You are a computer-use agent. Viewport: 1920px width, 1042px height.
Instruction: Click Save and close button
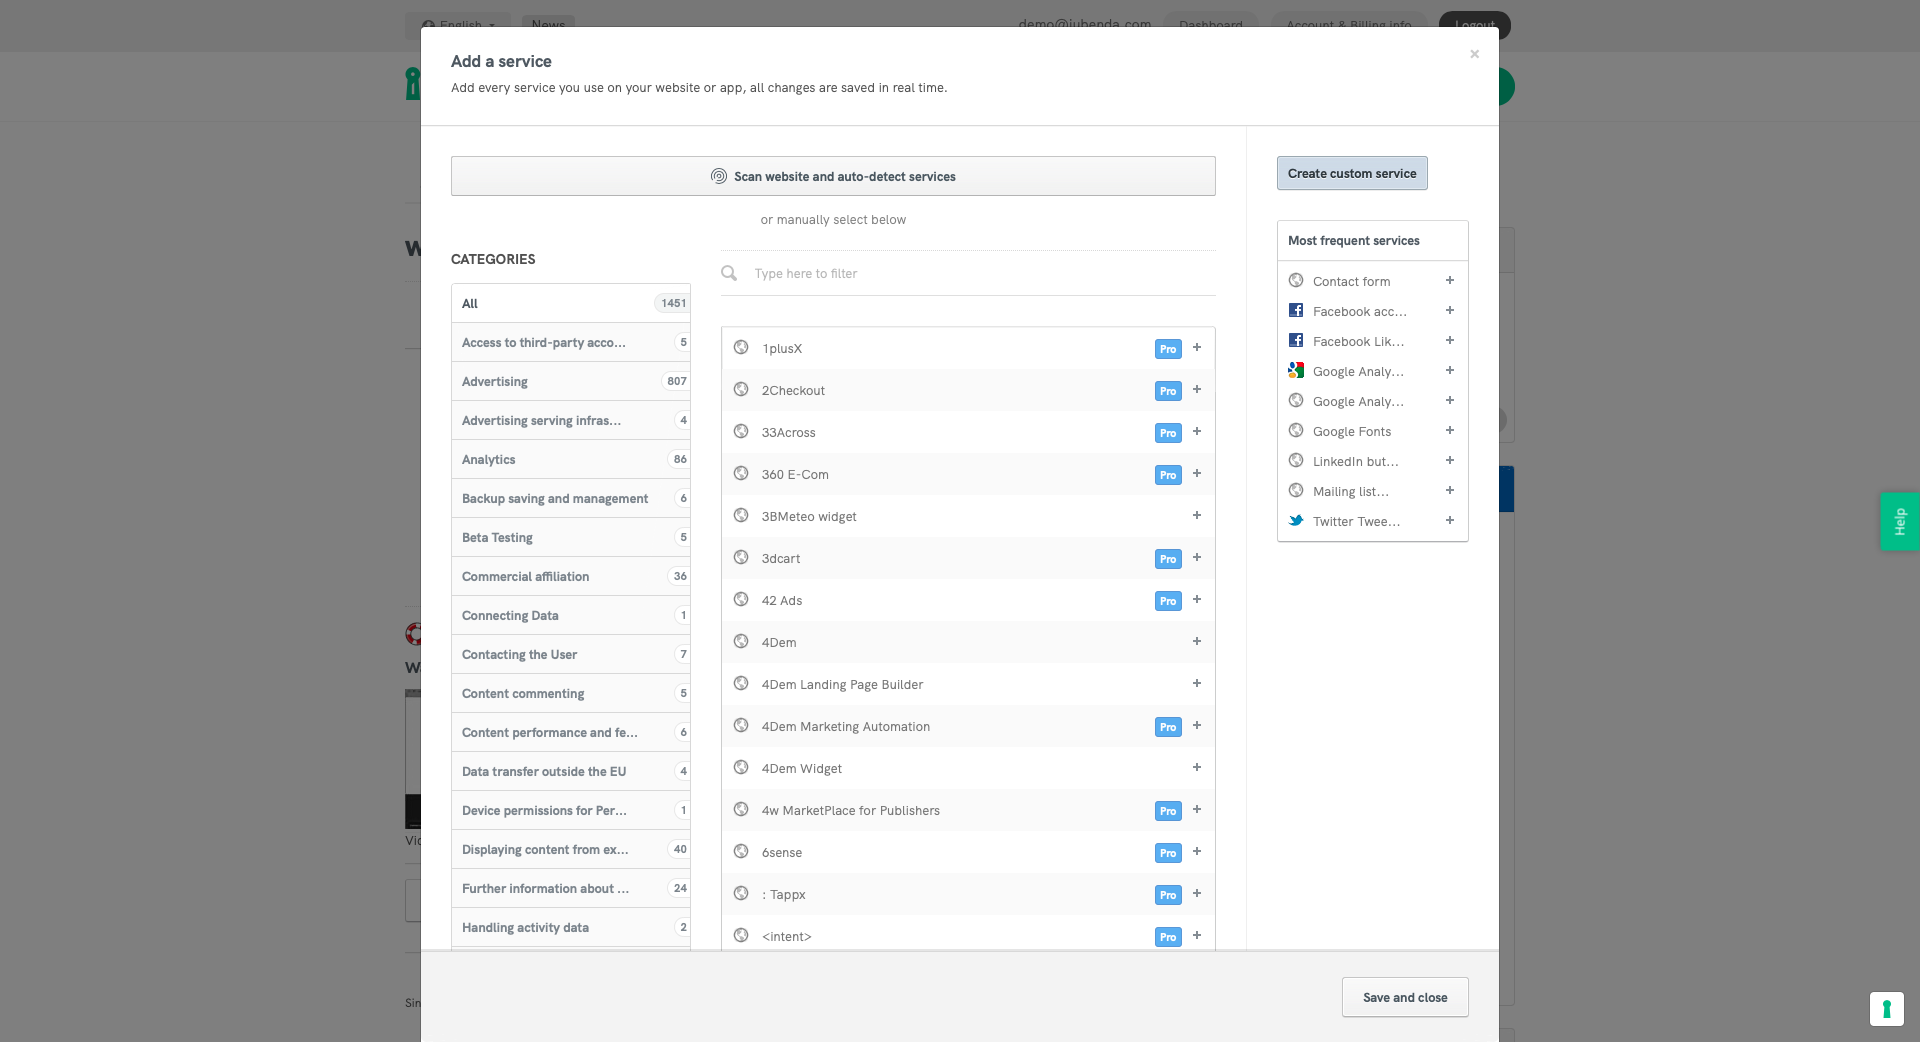(x=1405, y=997)
